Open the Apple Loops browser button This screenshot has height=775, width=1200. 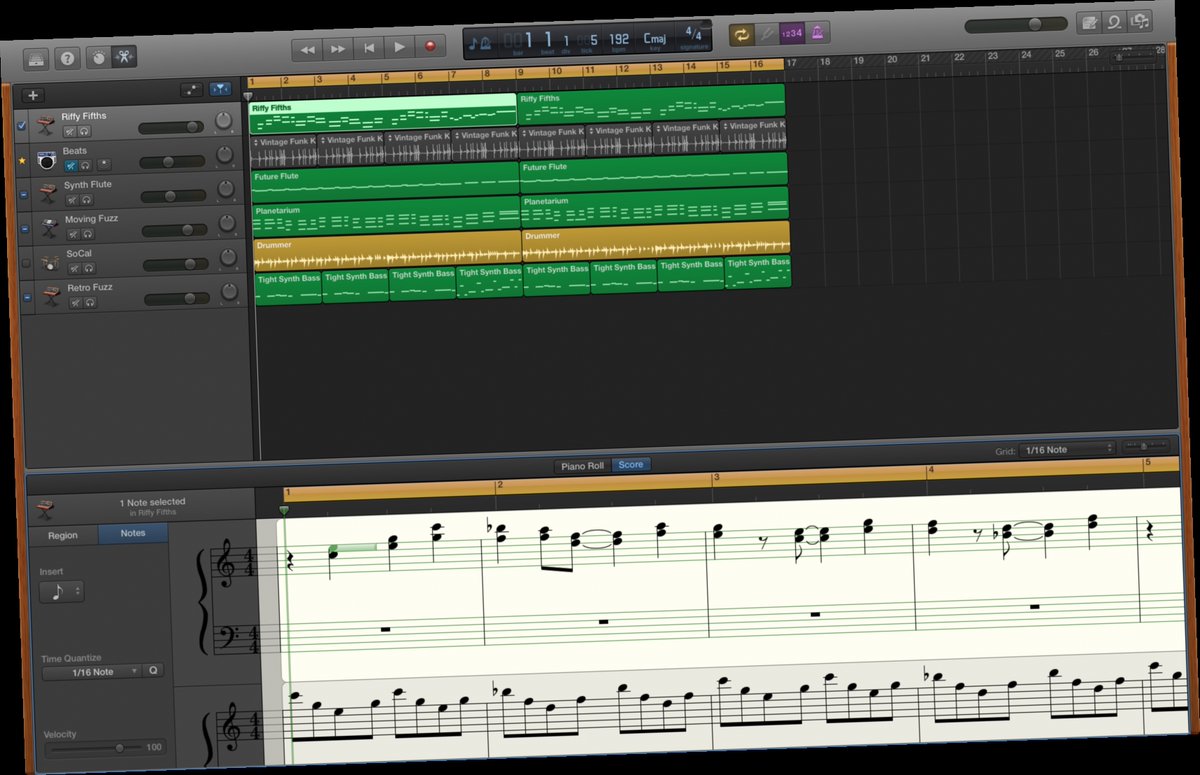(x=1113, y=21)
